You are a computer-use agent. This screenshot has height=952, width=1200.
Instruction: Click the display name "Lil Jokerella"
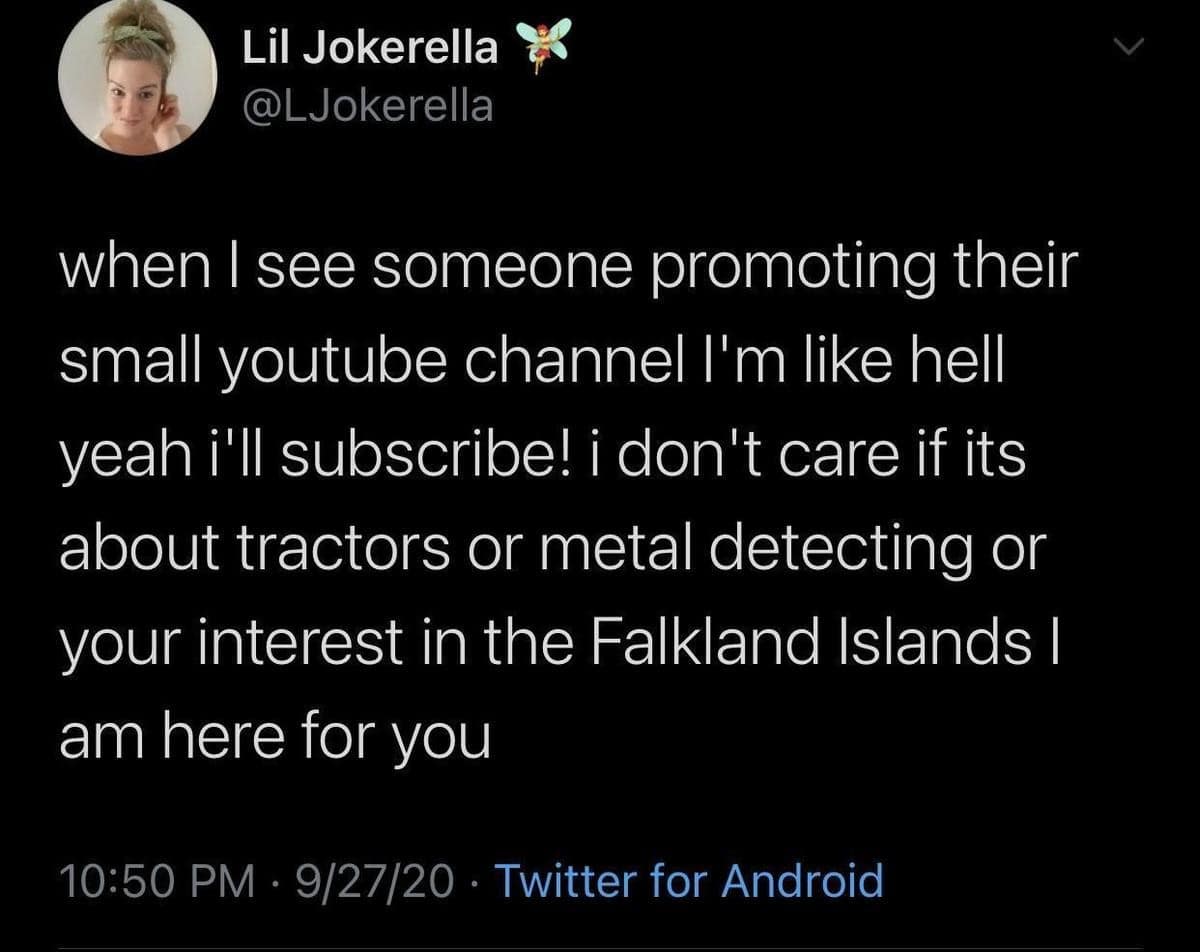click(x=371, y=48)
